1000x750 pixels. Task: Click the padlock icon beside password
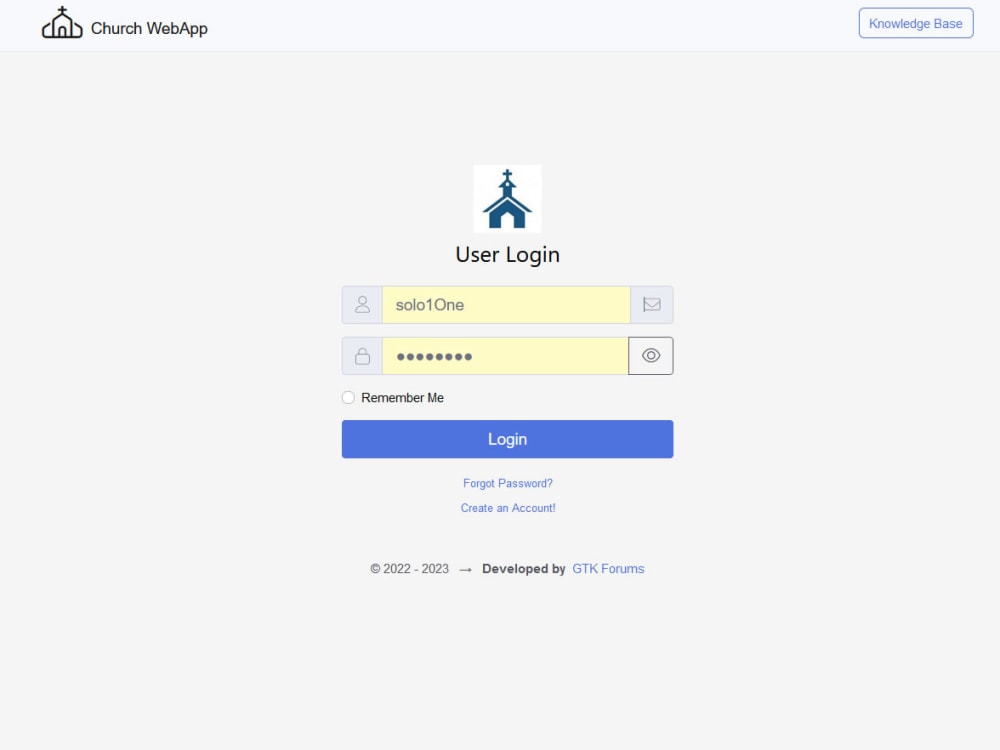[362, 356]
